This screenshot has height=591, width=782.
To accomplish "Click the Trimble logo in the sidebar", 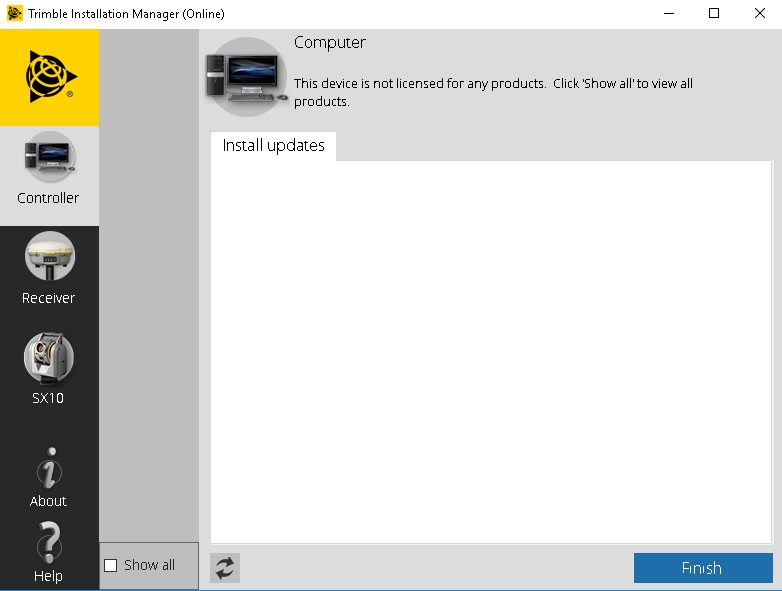I will (51, 77).
